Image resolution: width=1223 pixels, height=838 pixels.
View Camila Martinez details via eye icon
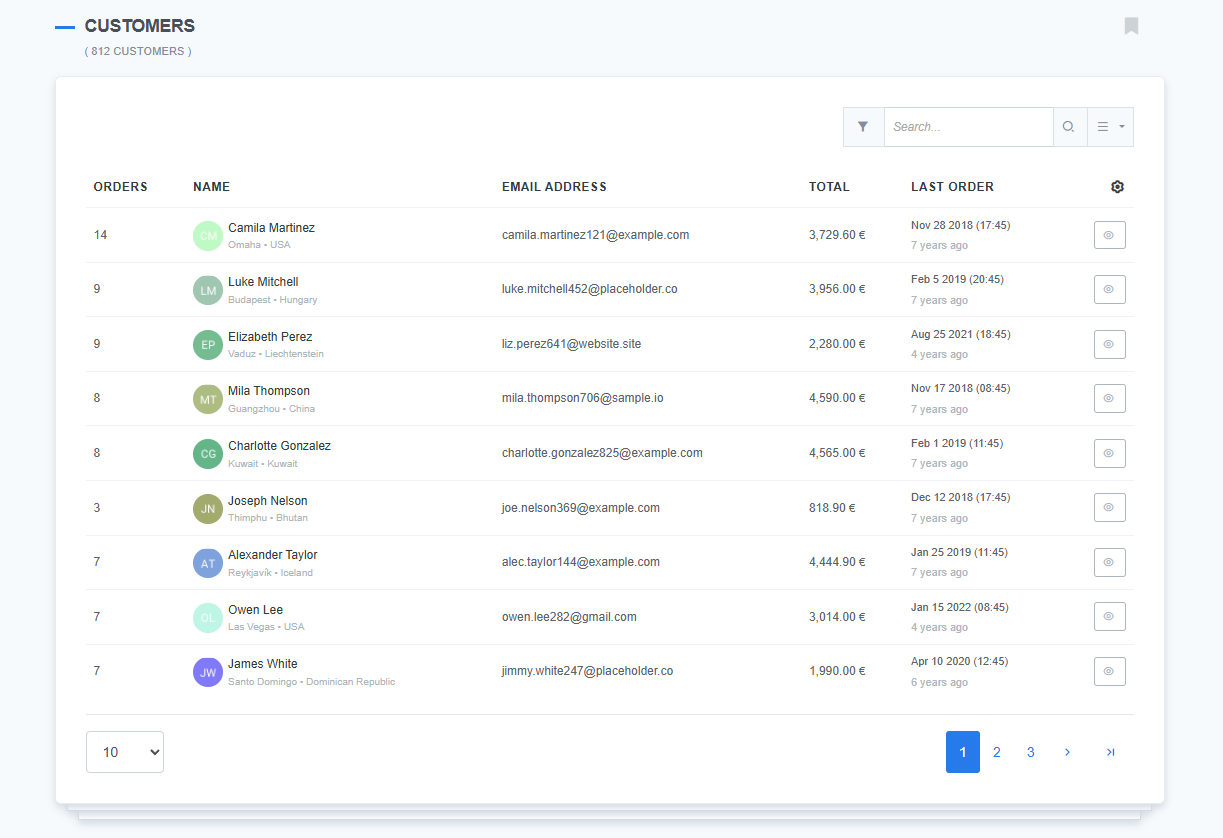pos(1109,235)
